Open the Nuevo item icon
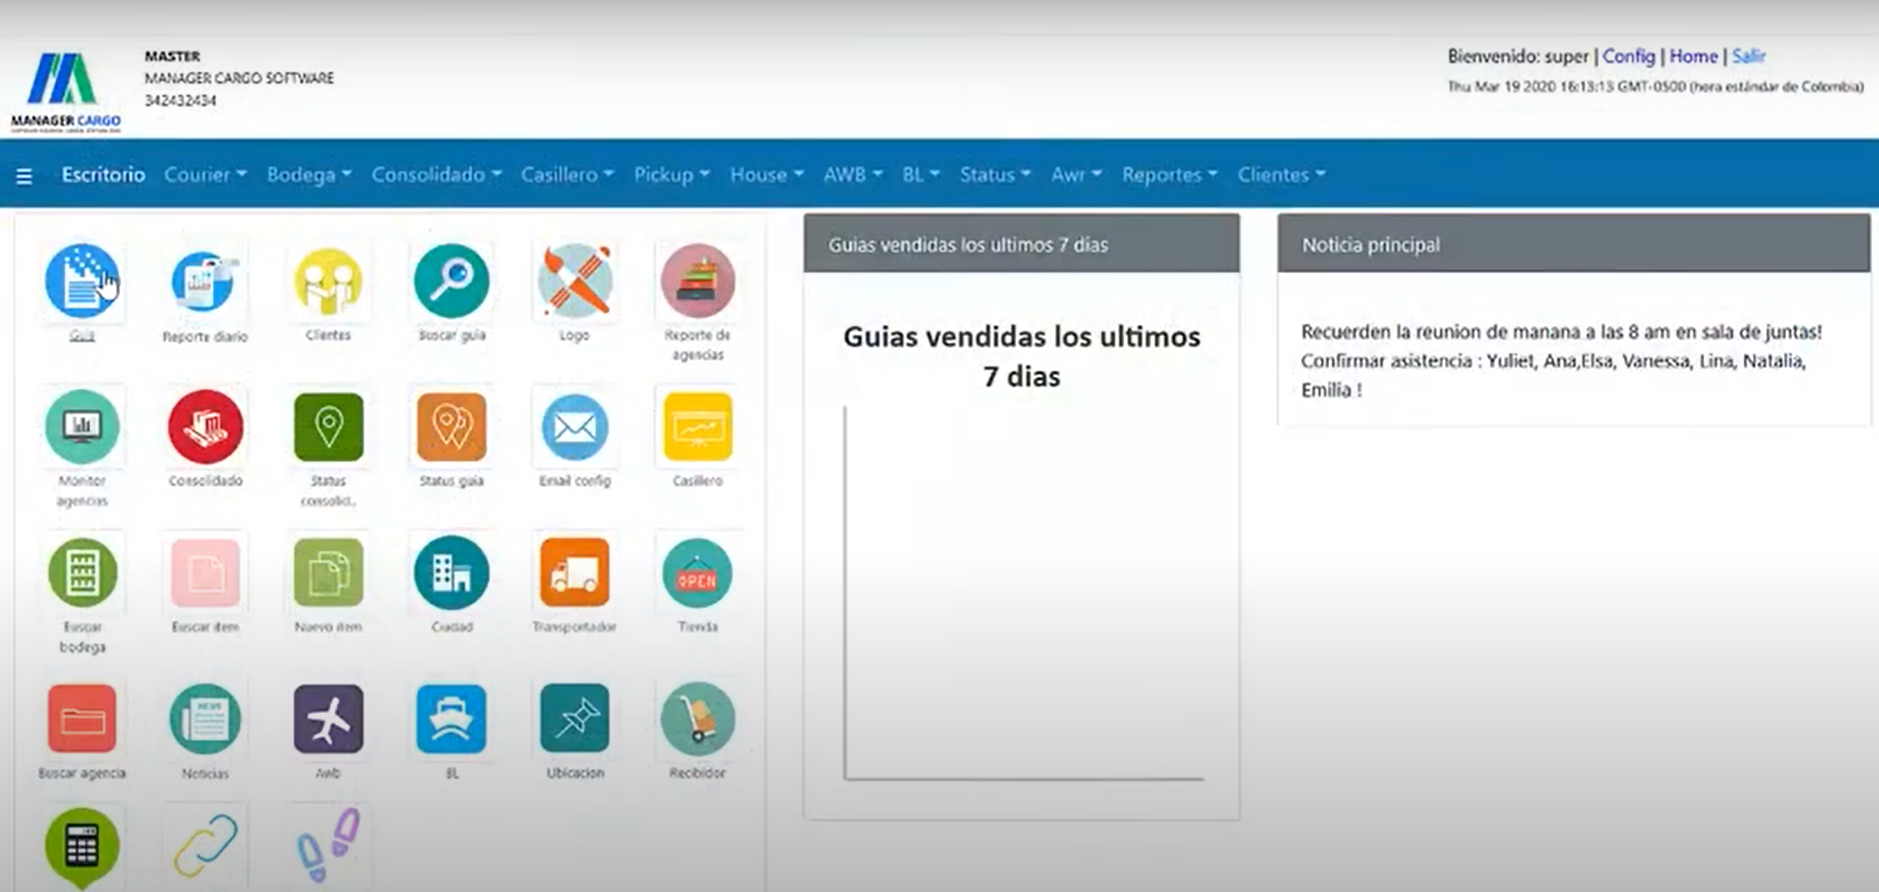Viewport: 1879px width, 892px height. (x=328, y=573)
